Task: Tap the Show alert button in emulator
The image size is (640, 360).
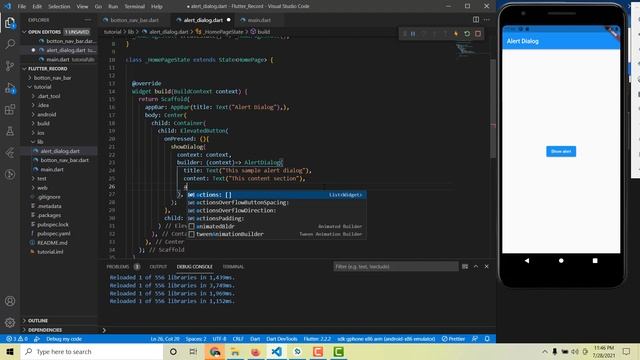Action: pos(561,151)
